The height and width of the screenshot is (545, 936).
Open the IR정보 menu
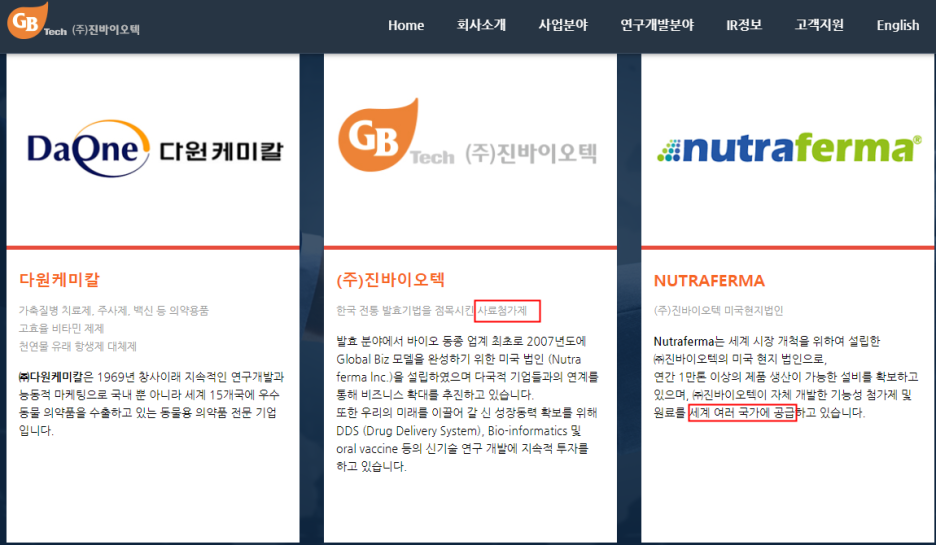tap(744, 25)
